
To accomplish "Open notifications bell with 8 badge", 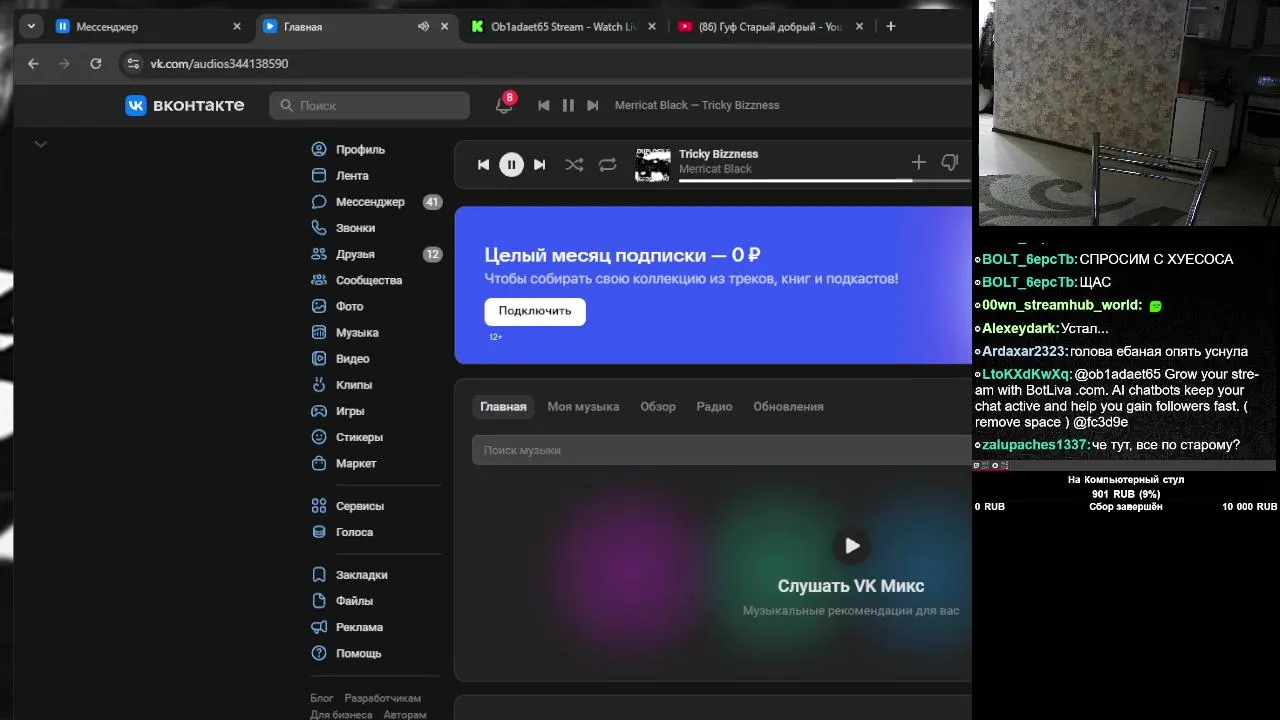I will [x=504, y=105].
